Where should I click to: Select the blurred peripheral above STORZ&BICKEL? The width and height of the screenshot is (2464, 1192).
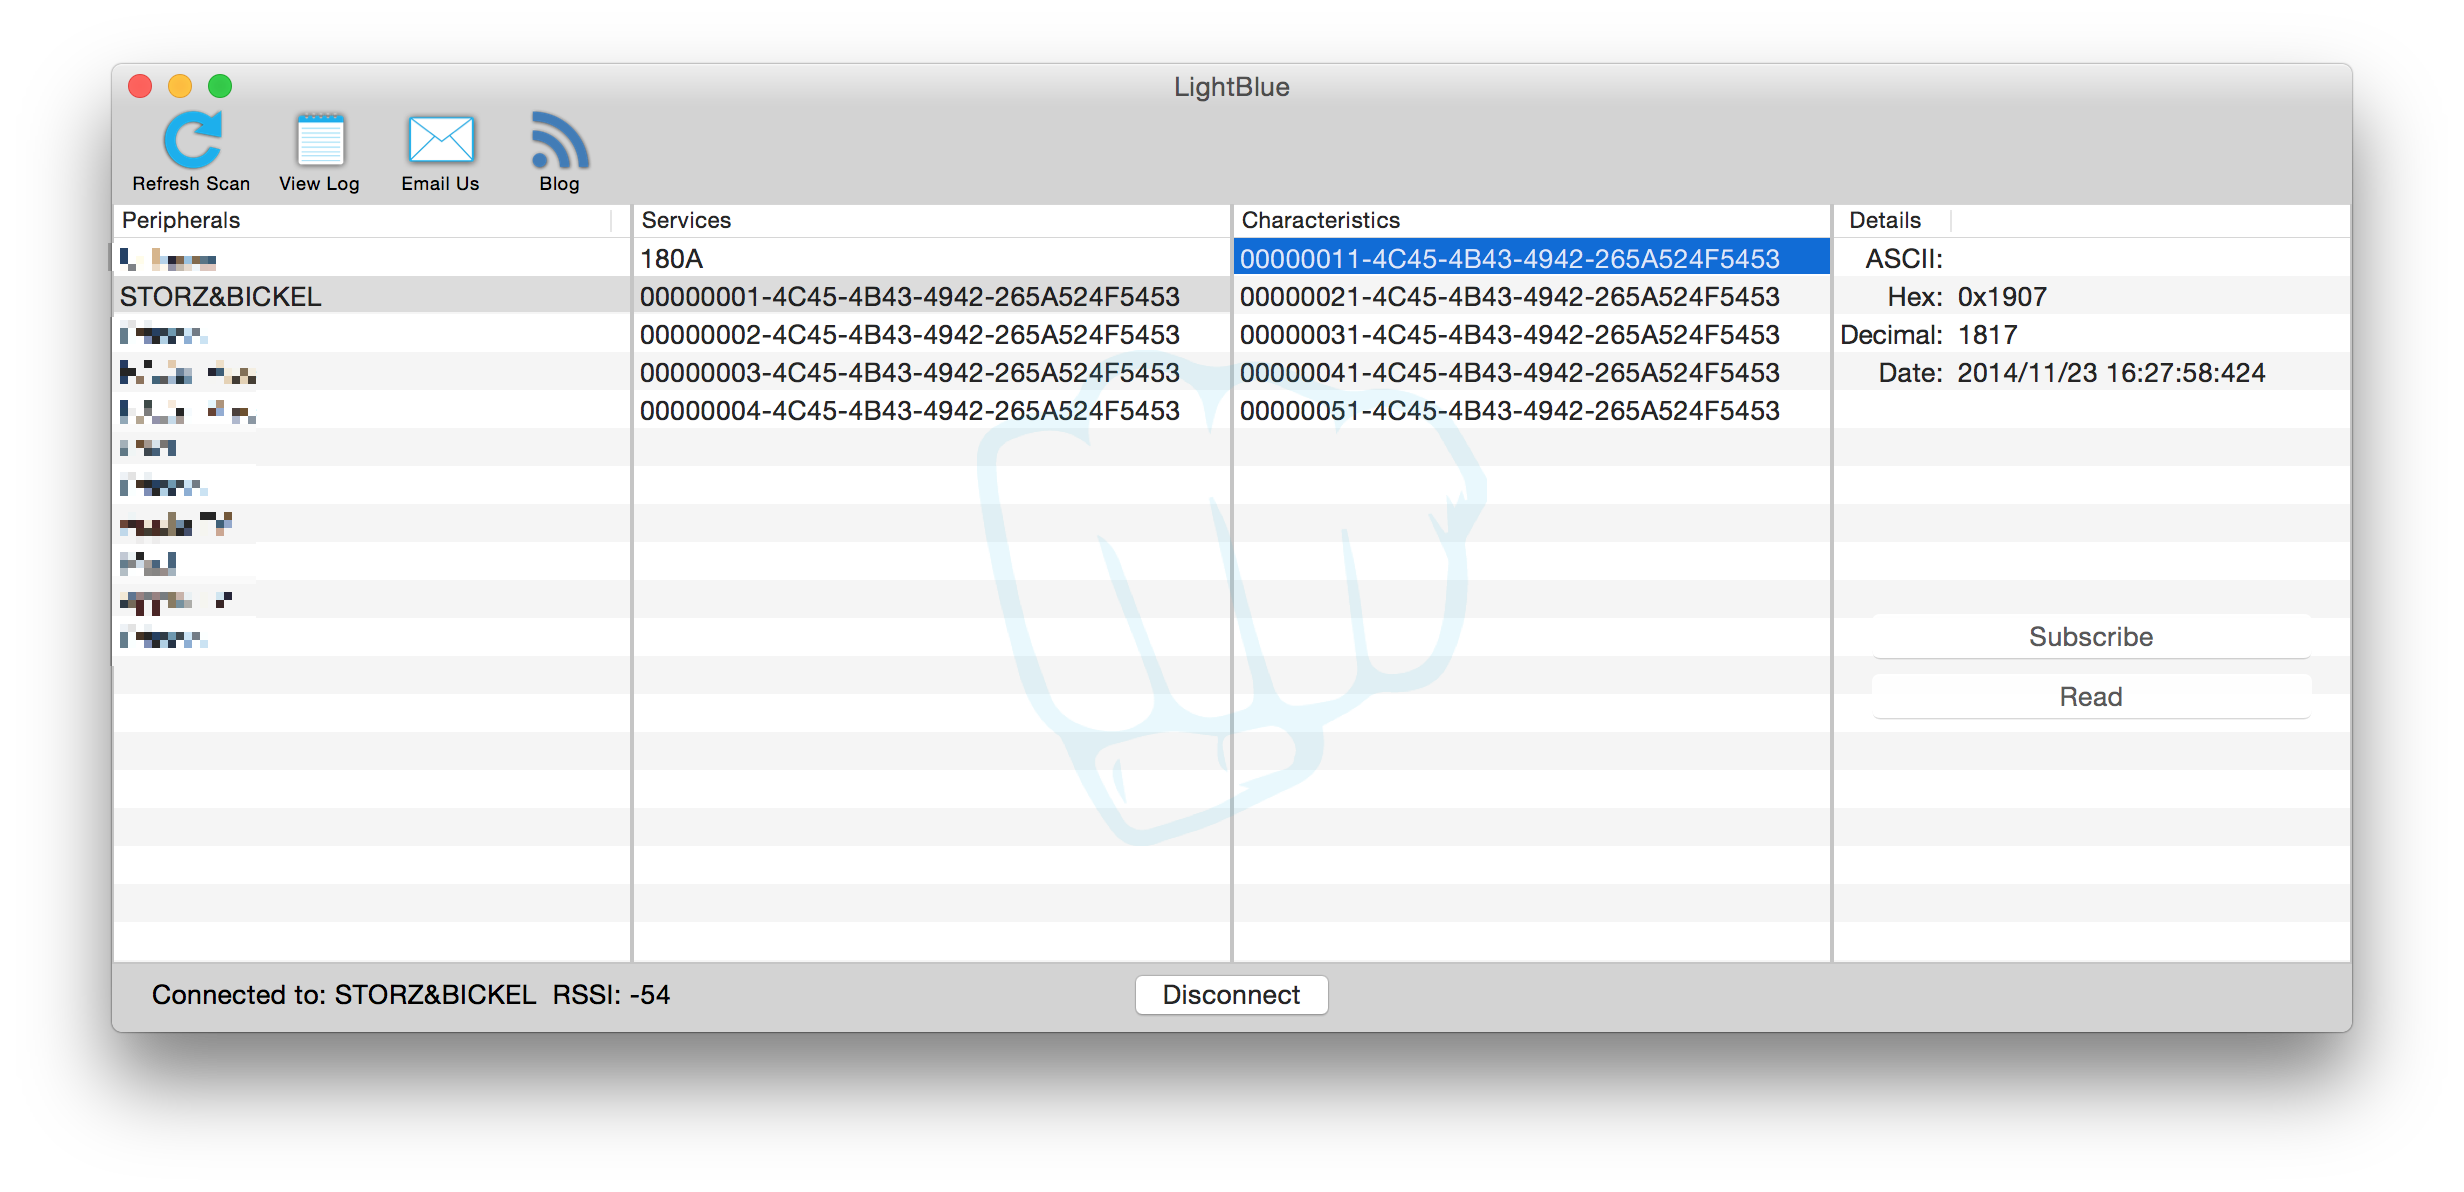[371, 259]
